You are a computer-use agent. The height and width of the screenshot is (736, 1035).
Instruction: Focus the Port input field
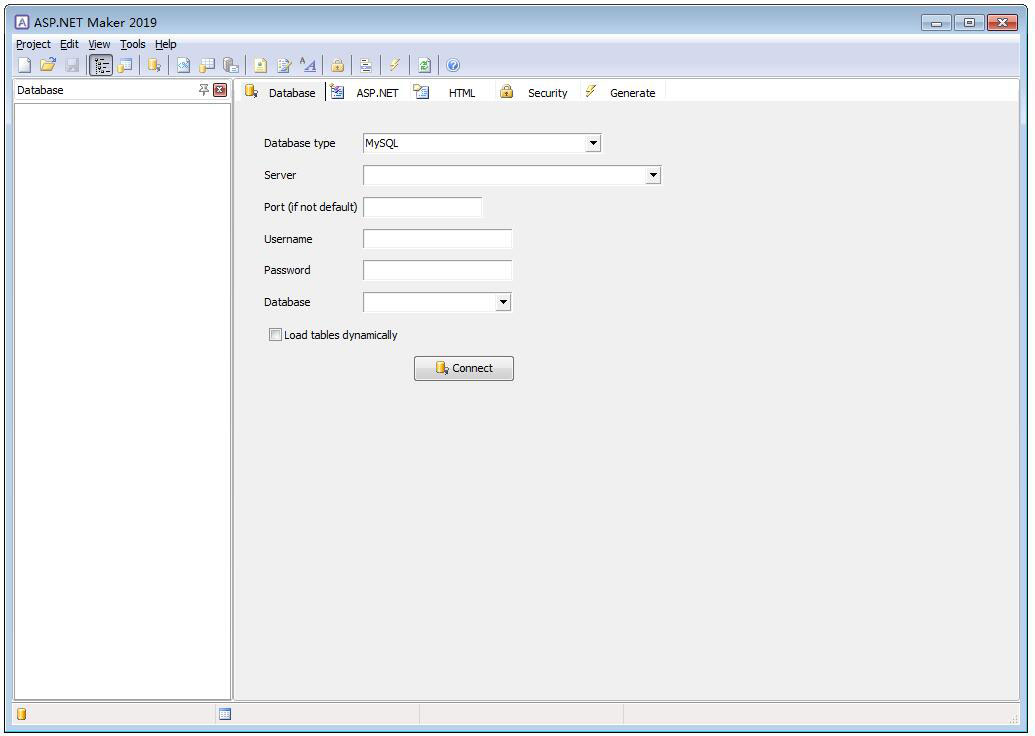point(422,207)
